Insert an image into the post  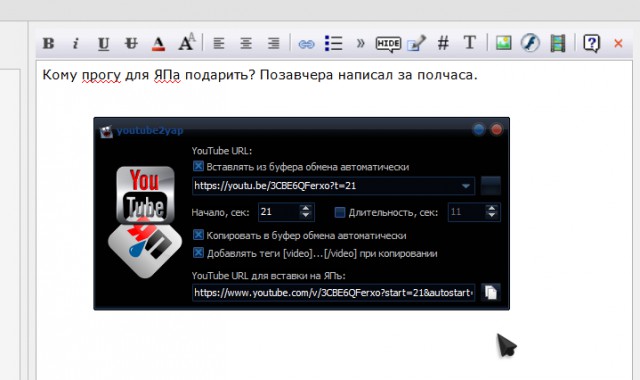tap(503, 42)
